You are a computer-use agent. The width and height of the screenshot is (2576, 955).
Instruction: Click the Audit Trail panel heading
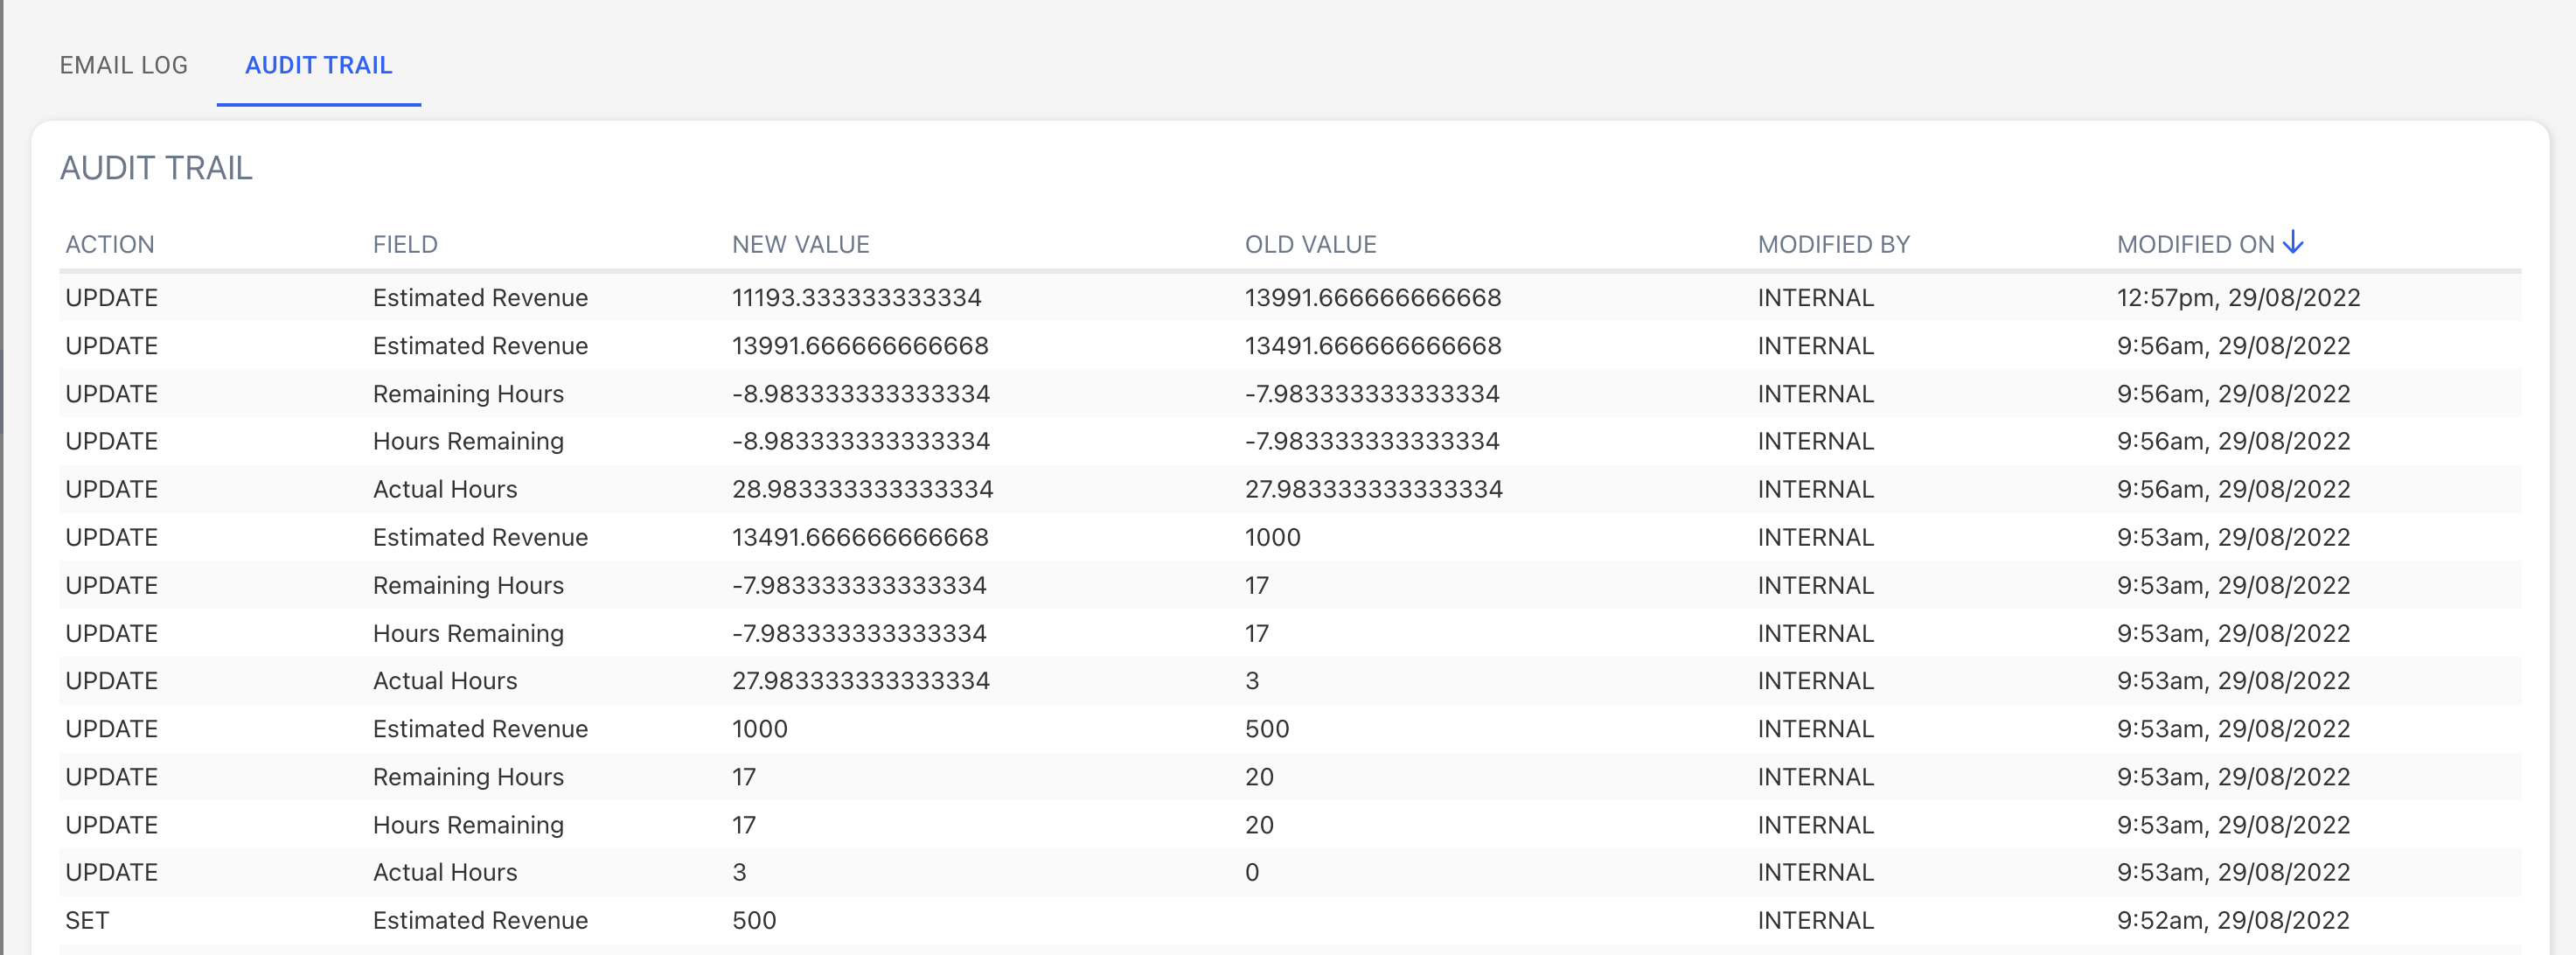[x=156, y=168]
